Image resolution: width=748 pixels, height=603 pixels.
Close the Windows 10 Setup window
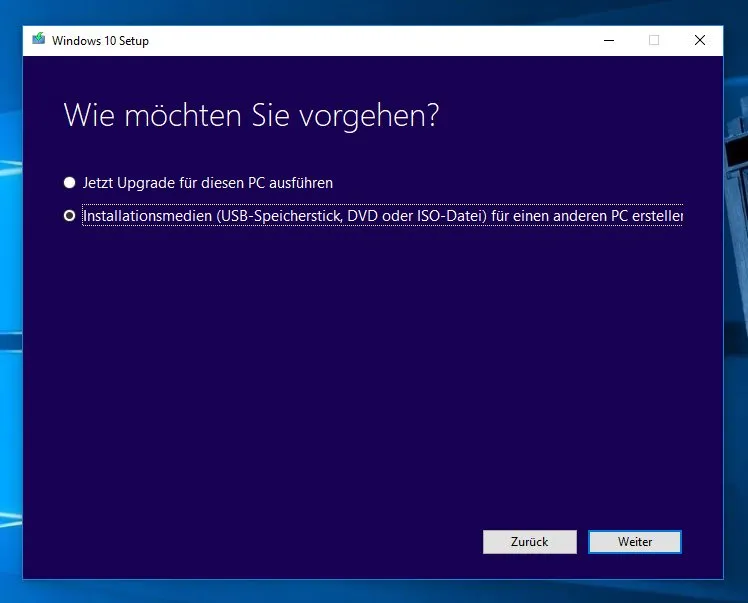(699, 41)
